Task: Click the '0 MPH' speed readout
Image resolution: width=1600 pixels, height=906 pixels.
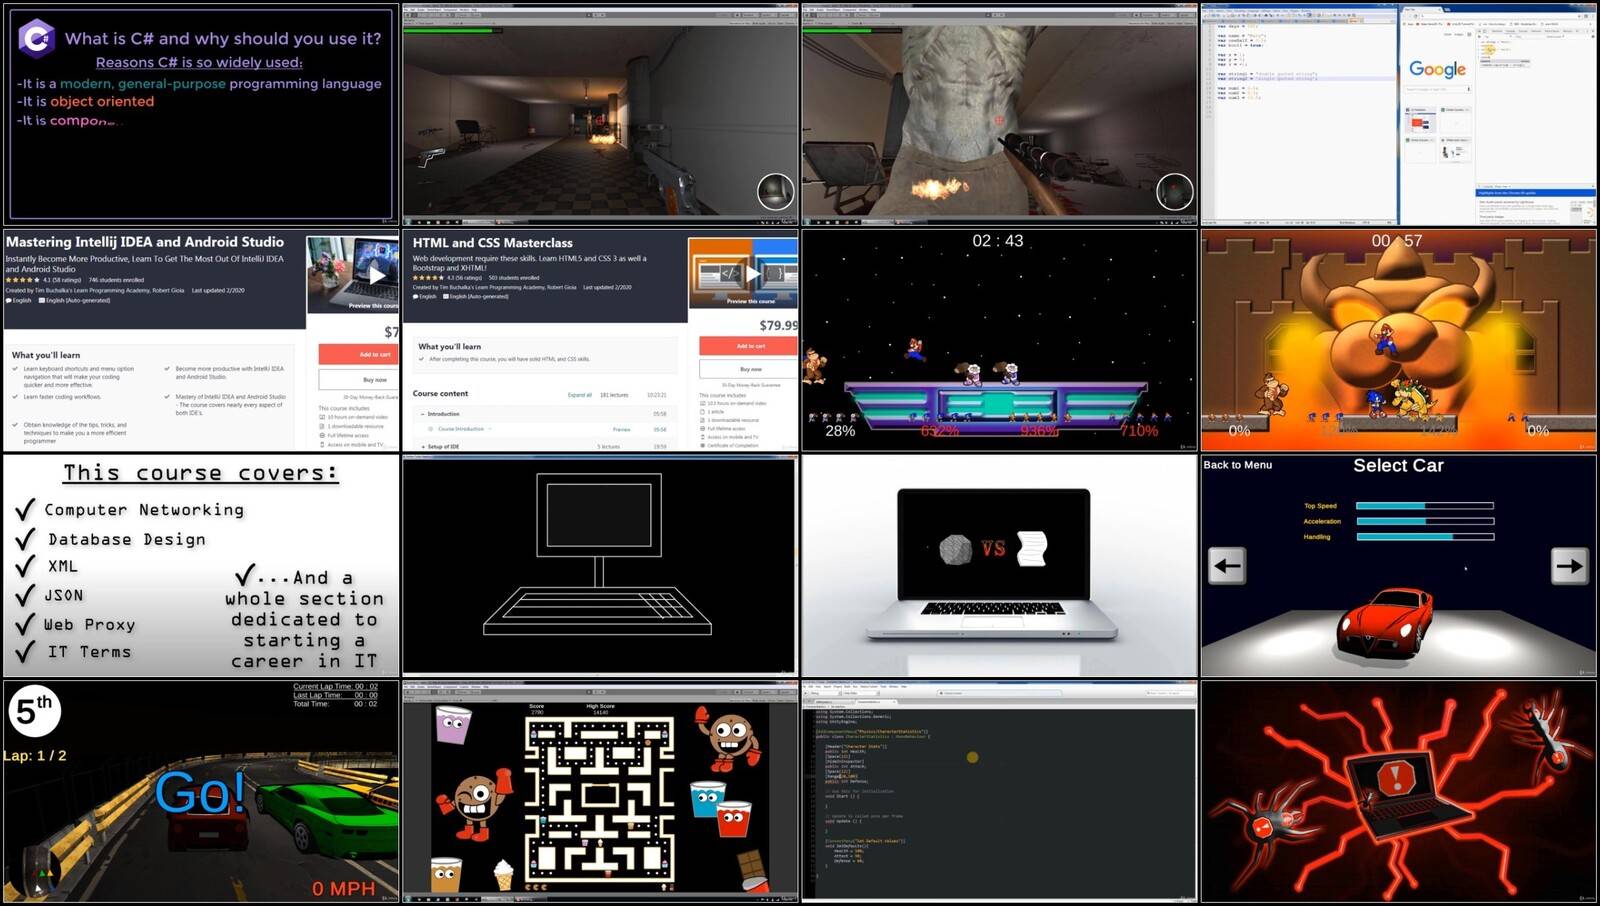Action: (343, 889)
